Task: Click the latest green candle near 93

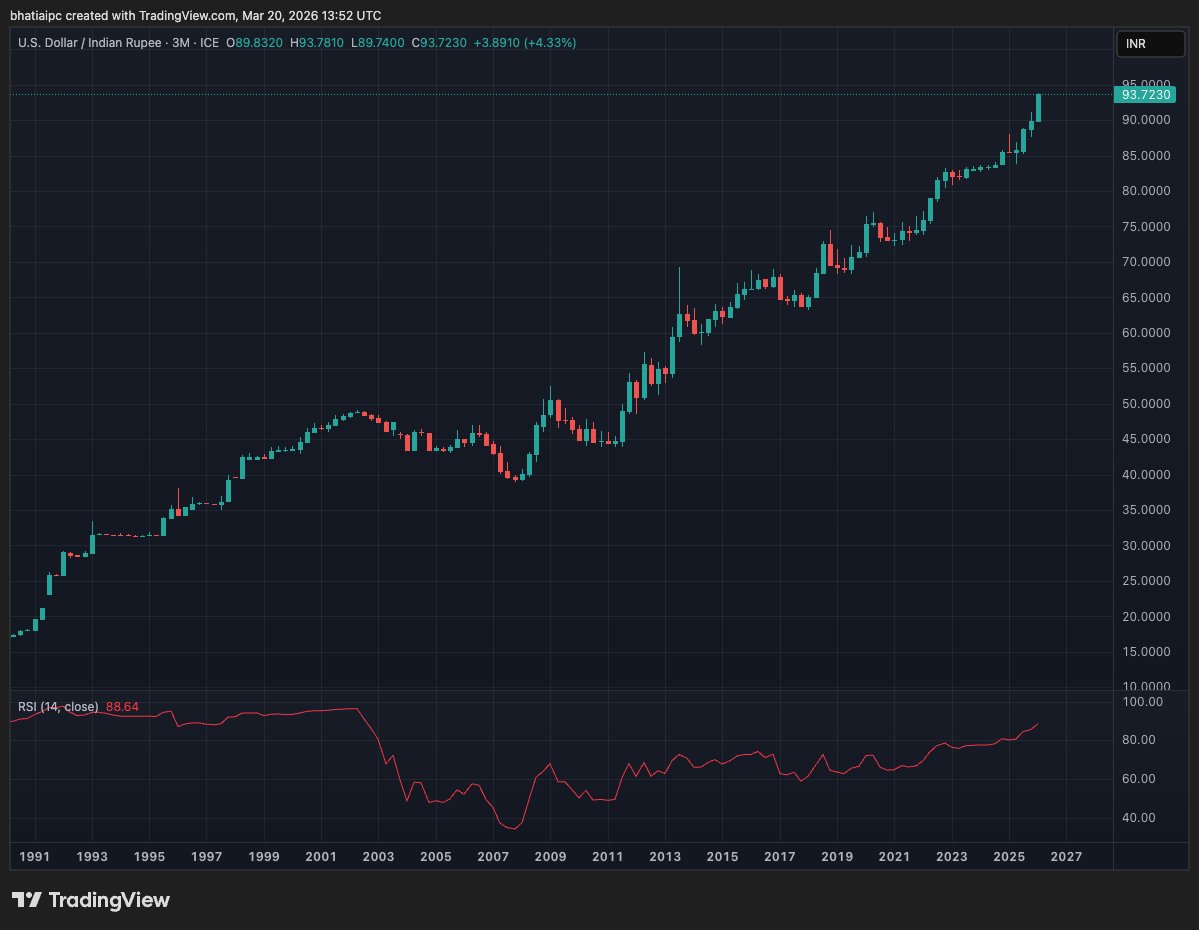Action: (x=1038, y=108)
